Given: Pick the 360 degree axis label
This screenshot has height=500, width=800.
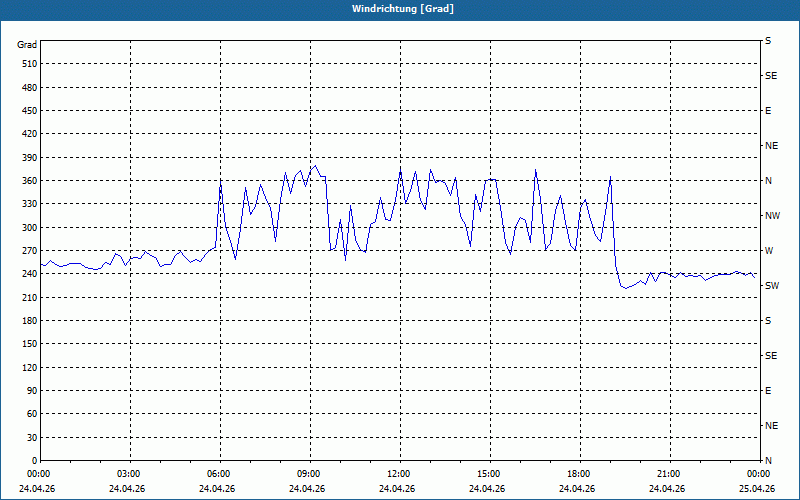Looking at the screenshot, I should [30, 181].
